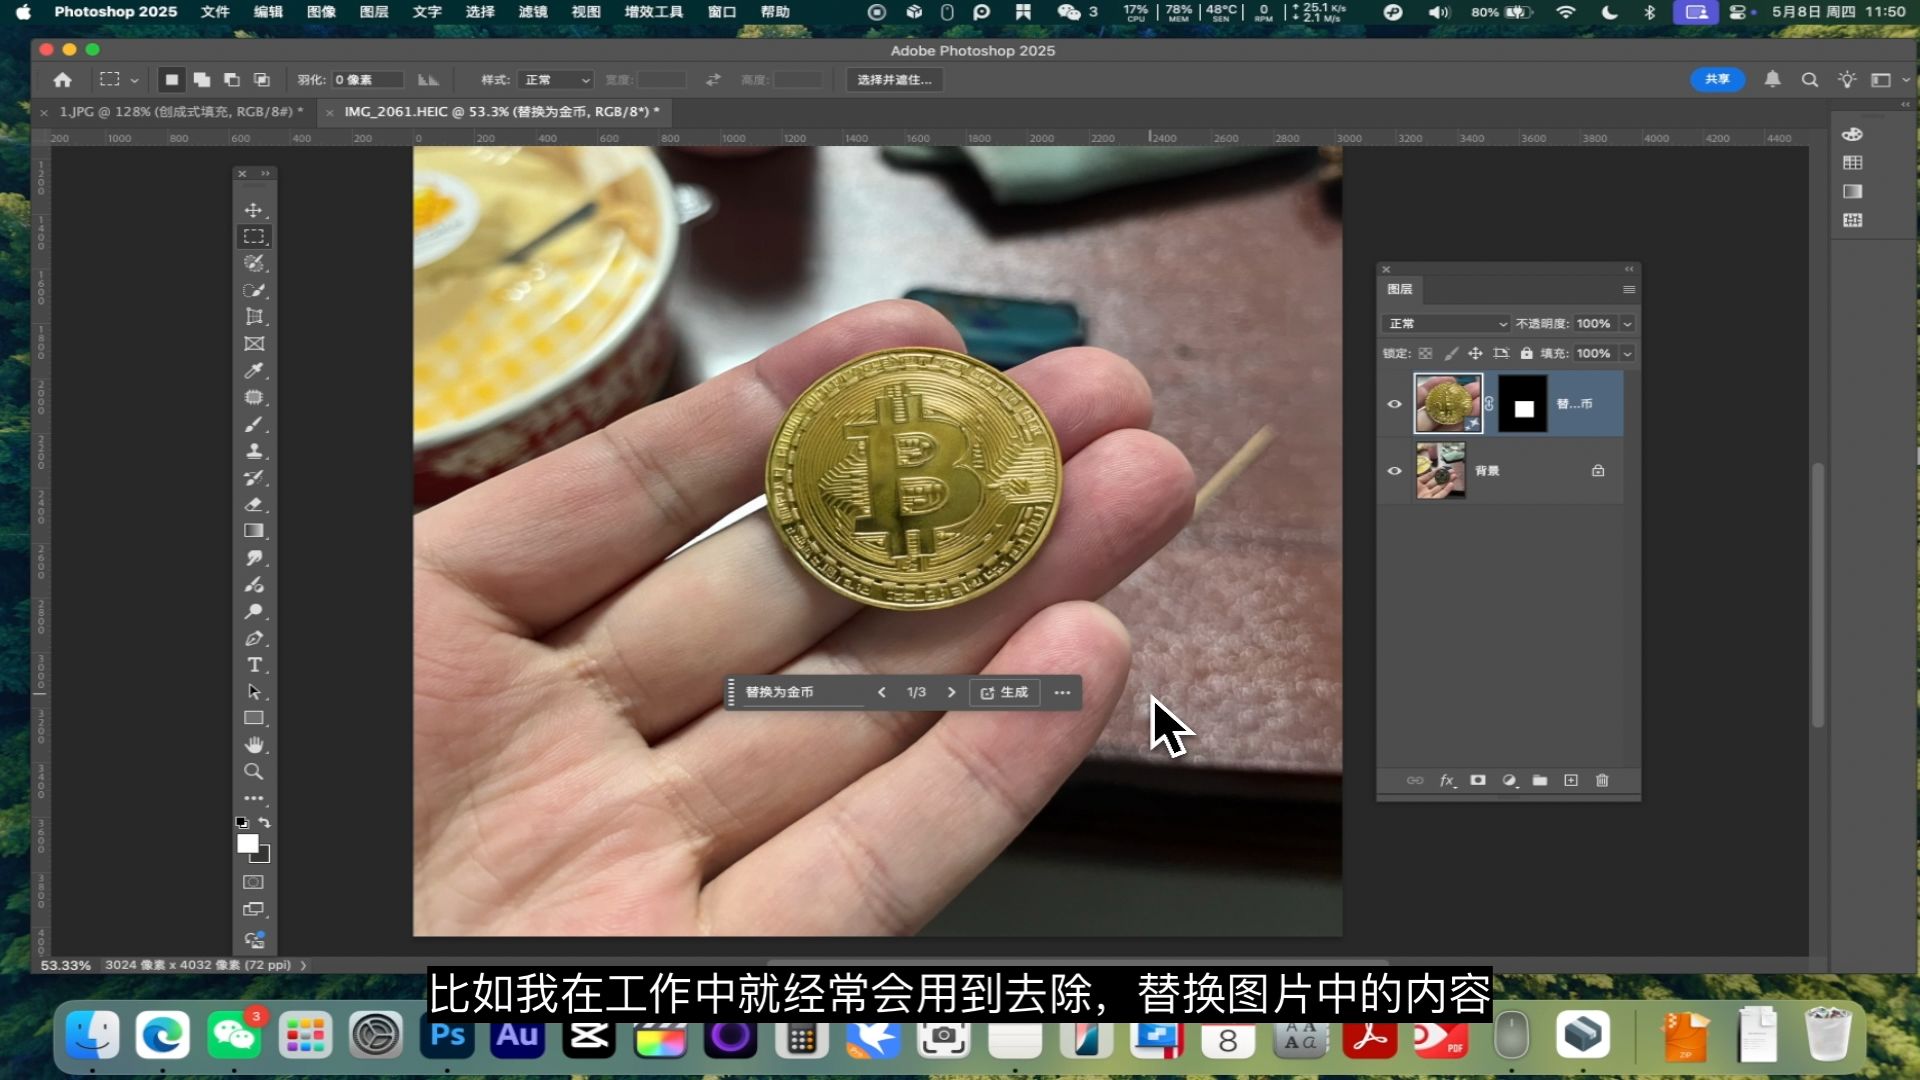
Task: Open fill 填充 dropdown arrow
Action: 1627,354
